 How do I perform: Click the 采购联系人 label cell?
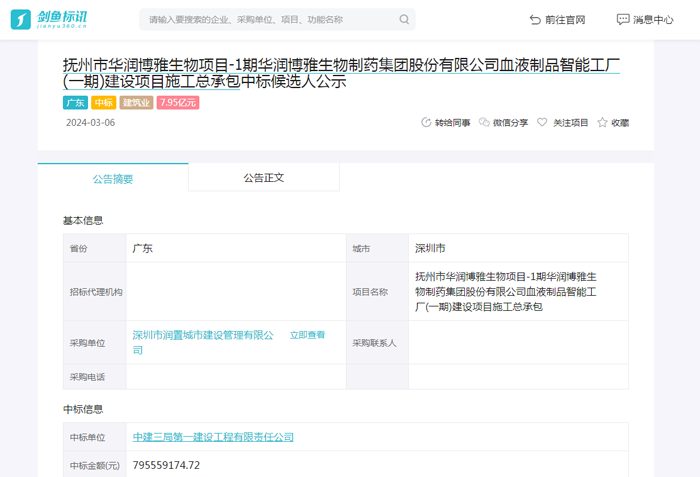pyautogui.click(x=377, y=343)
